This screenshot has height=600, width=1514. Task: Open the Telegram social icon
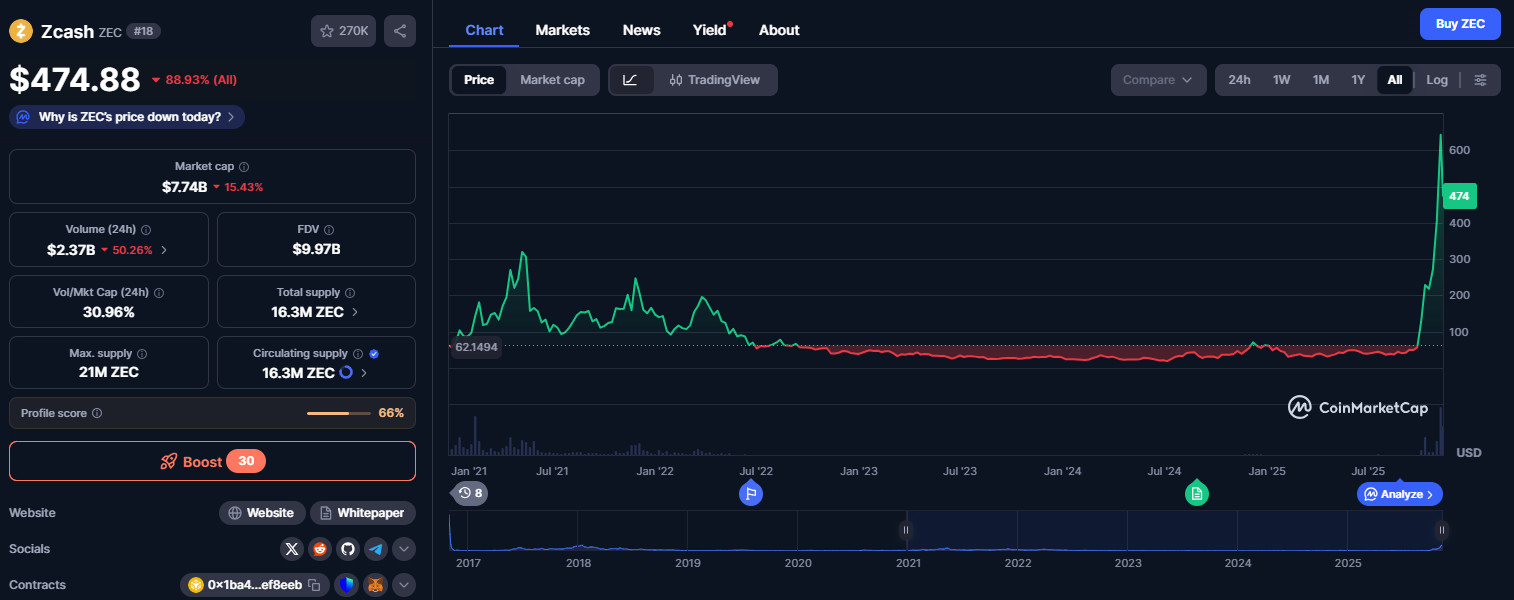[x=376, y=548]
